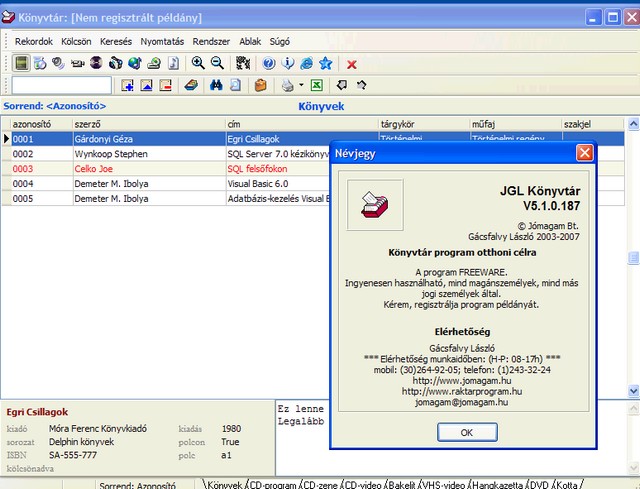
Task: Click the szakjel column header
Action: pyautogui.click(x=593, y=124)
